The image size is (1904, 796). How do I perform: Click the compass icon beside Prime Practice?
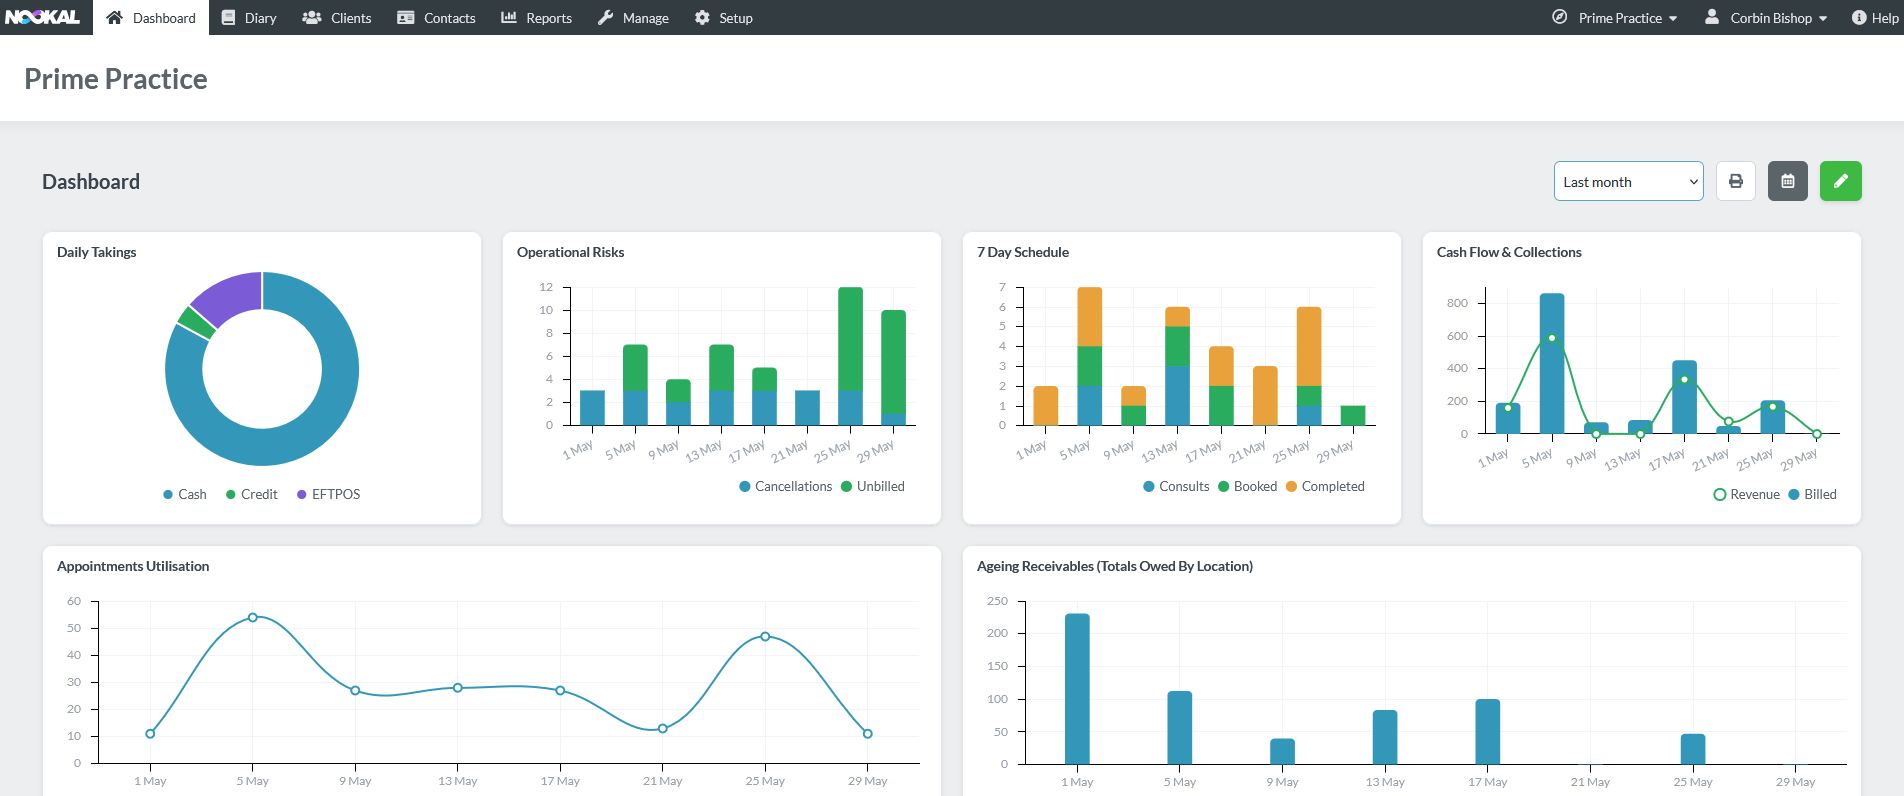point(1560,17)
